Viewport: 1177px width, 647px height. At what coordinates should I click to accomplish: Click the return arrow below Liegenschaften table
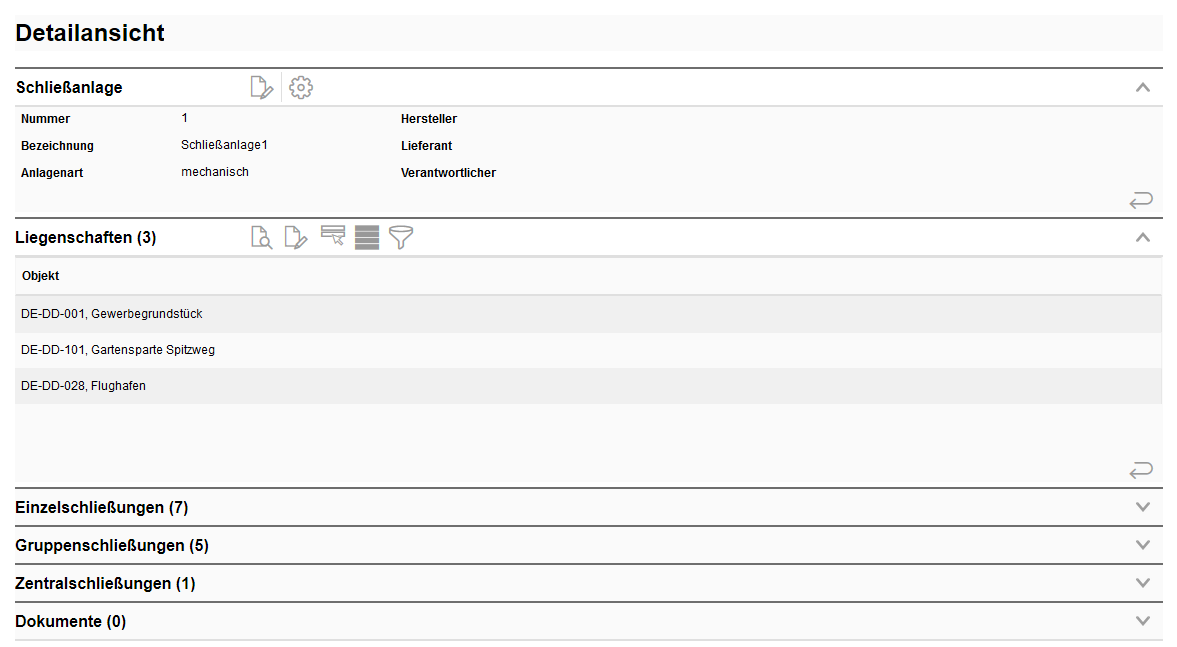pyautogui.click(x=1141, y=470)
